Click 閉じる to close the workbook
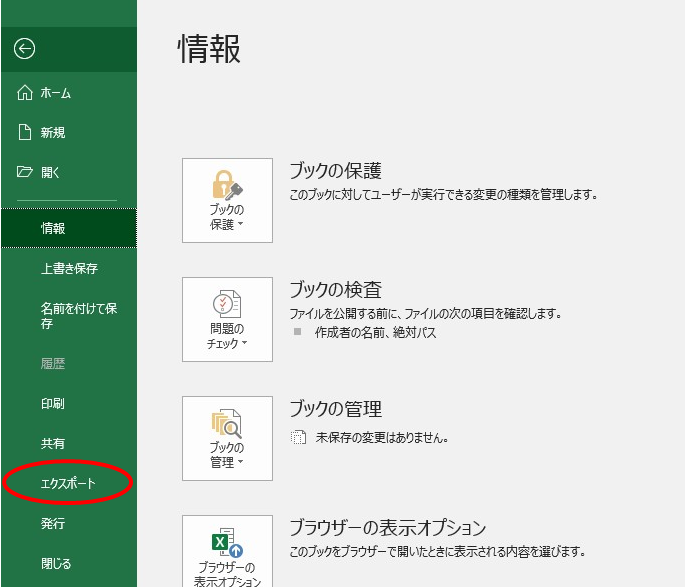This screenshot has height=587, width=685. pyautogui.click(x=69, y=563)
